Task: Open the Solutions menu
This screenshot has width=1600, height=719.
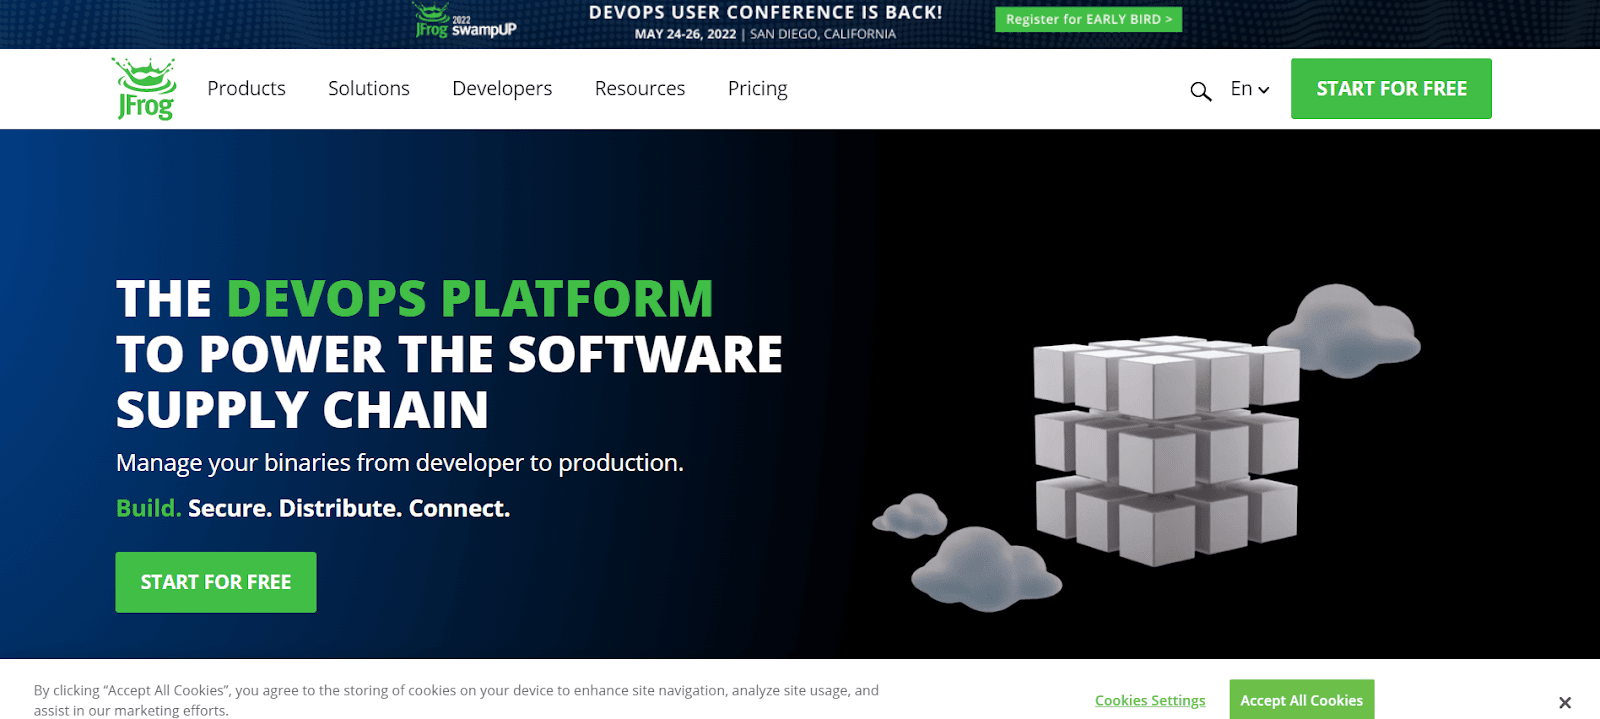Action: pyautogui.click(x=369, y=88)
